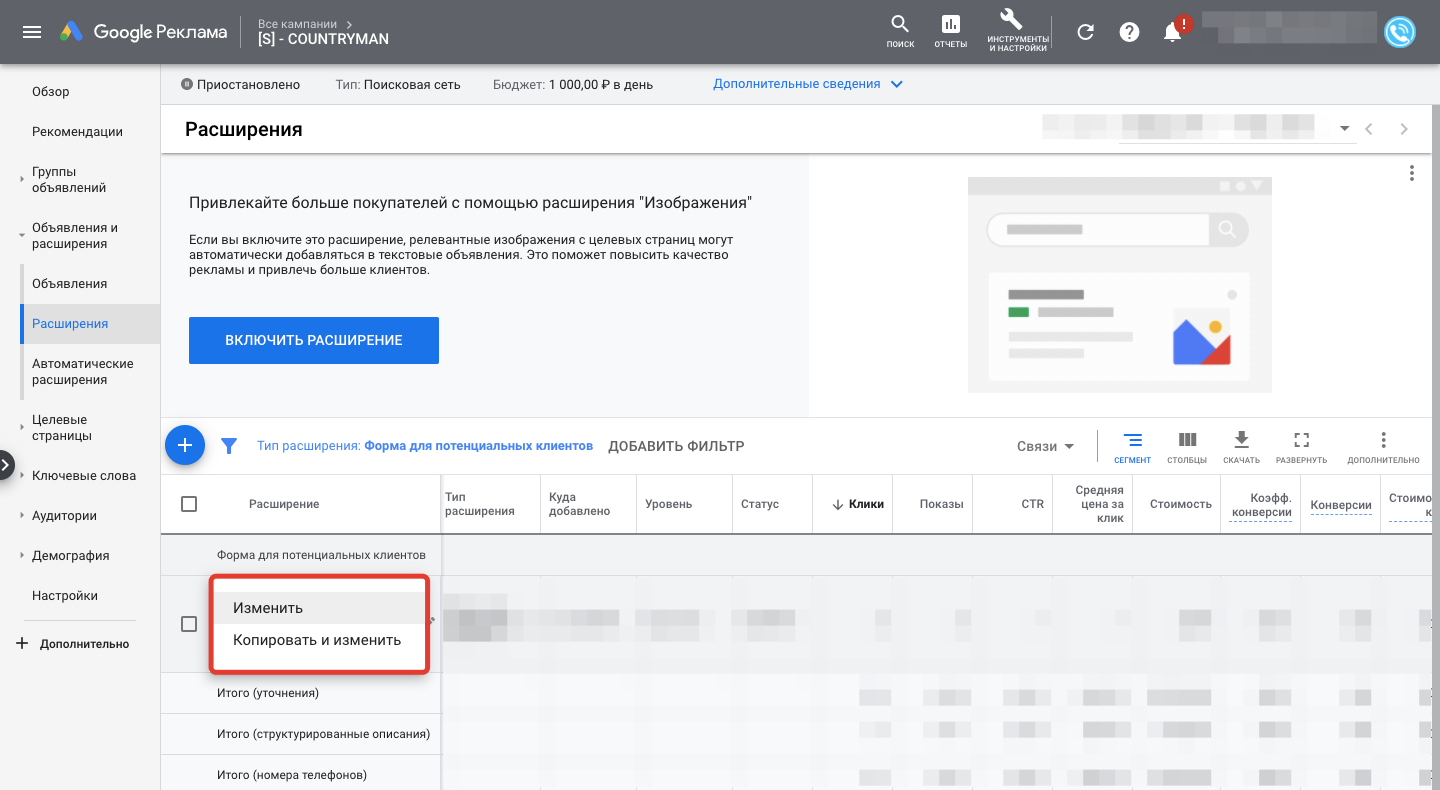The height and width of the screenshot is (790, 1440).
Task: Choose Копировать и изменить menu entry
Action: 320,640
